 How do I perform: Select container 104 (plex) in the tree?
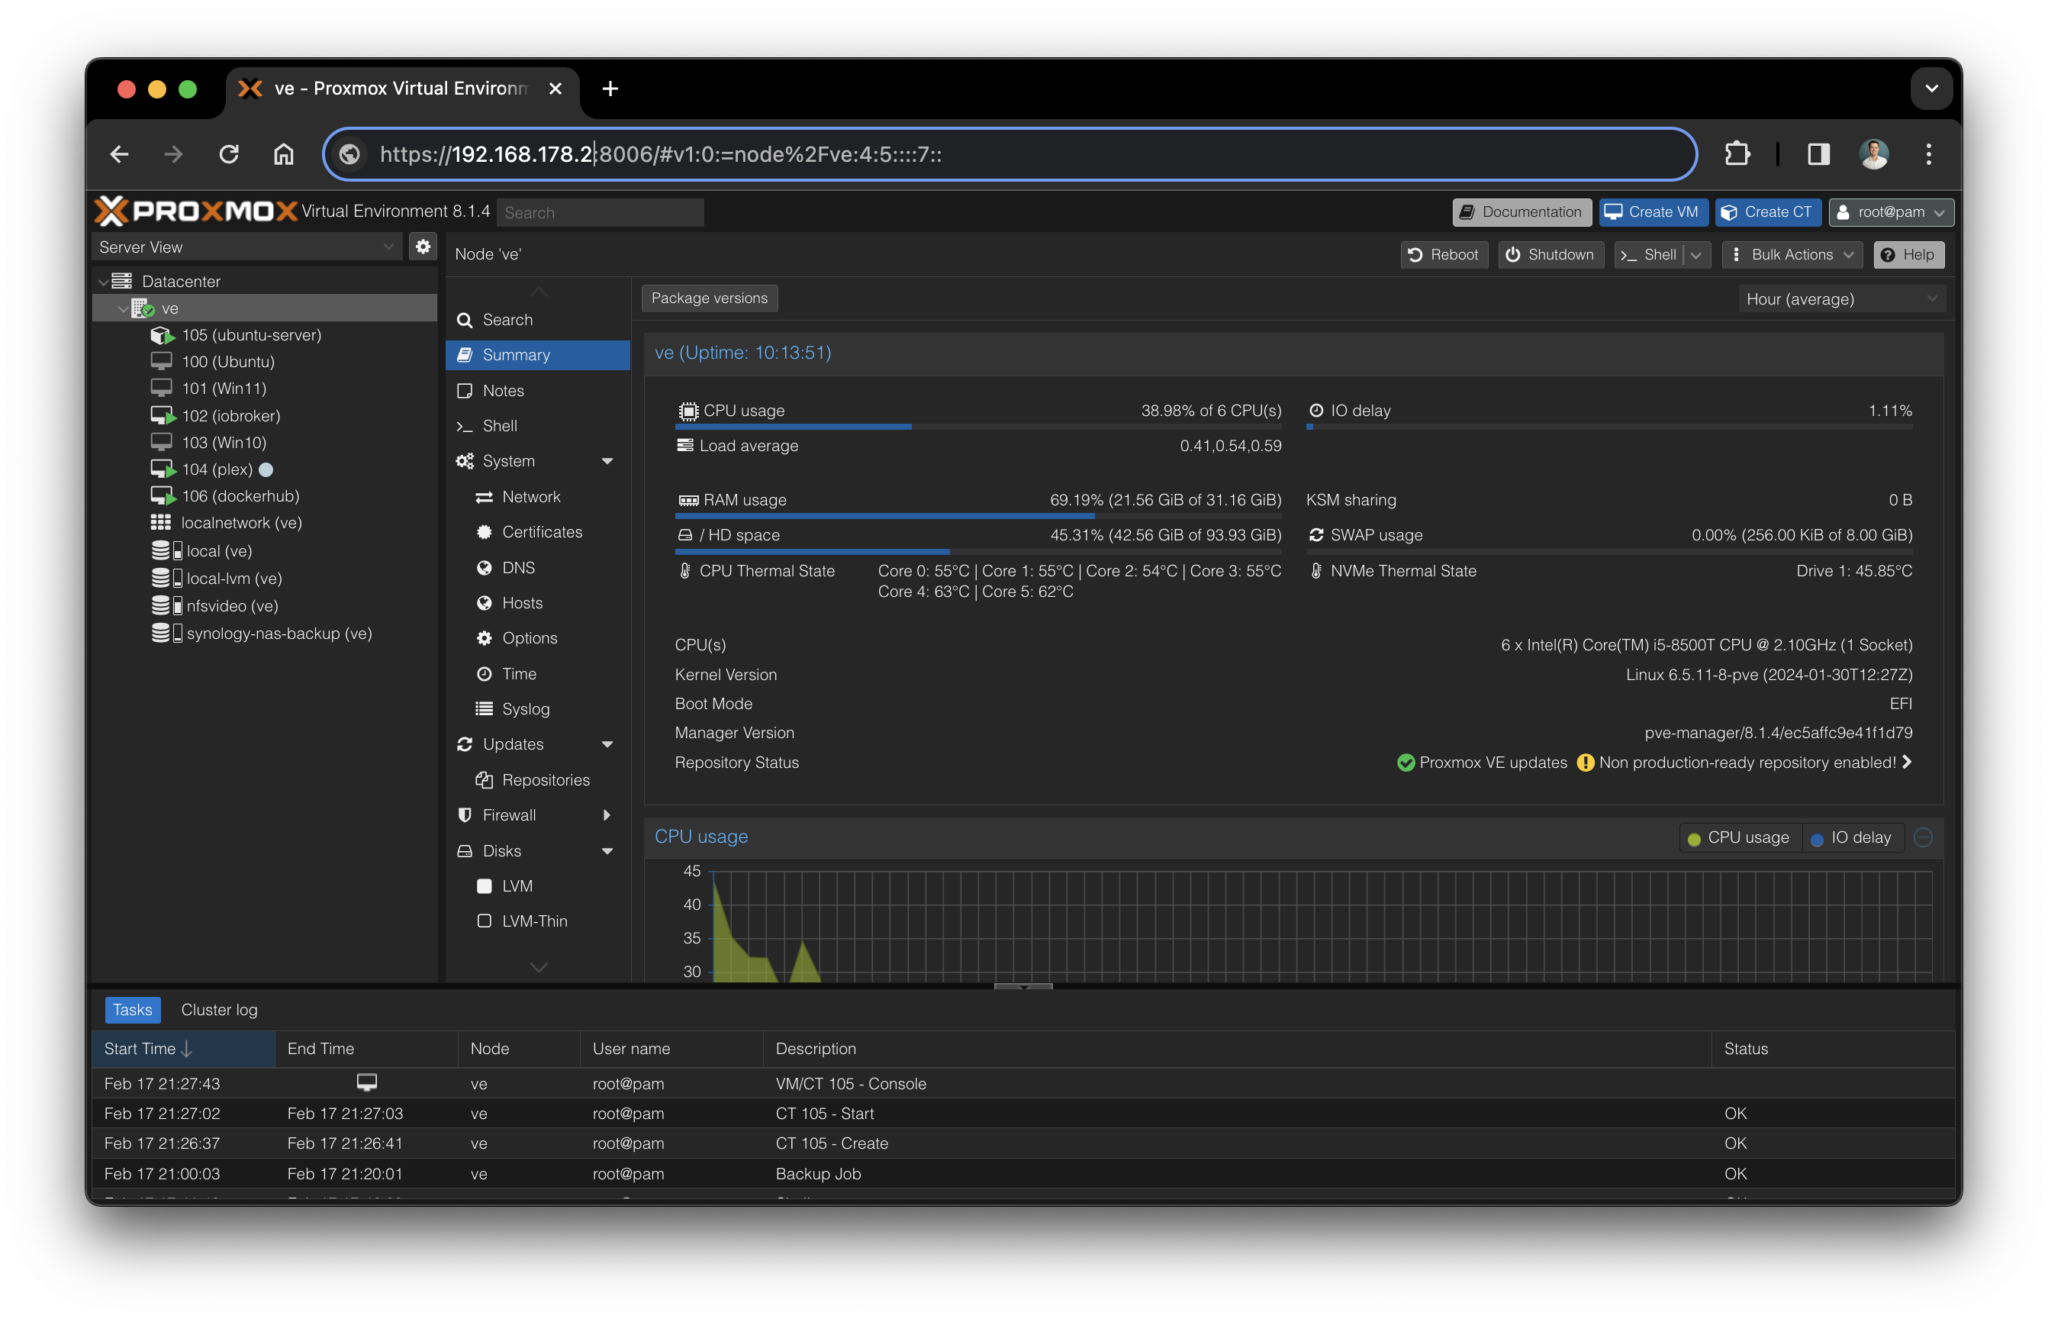tap(224, 468)
